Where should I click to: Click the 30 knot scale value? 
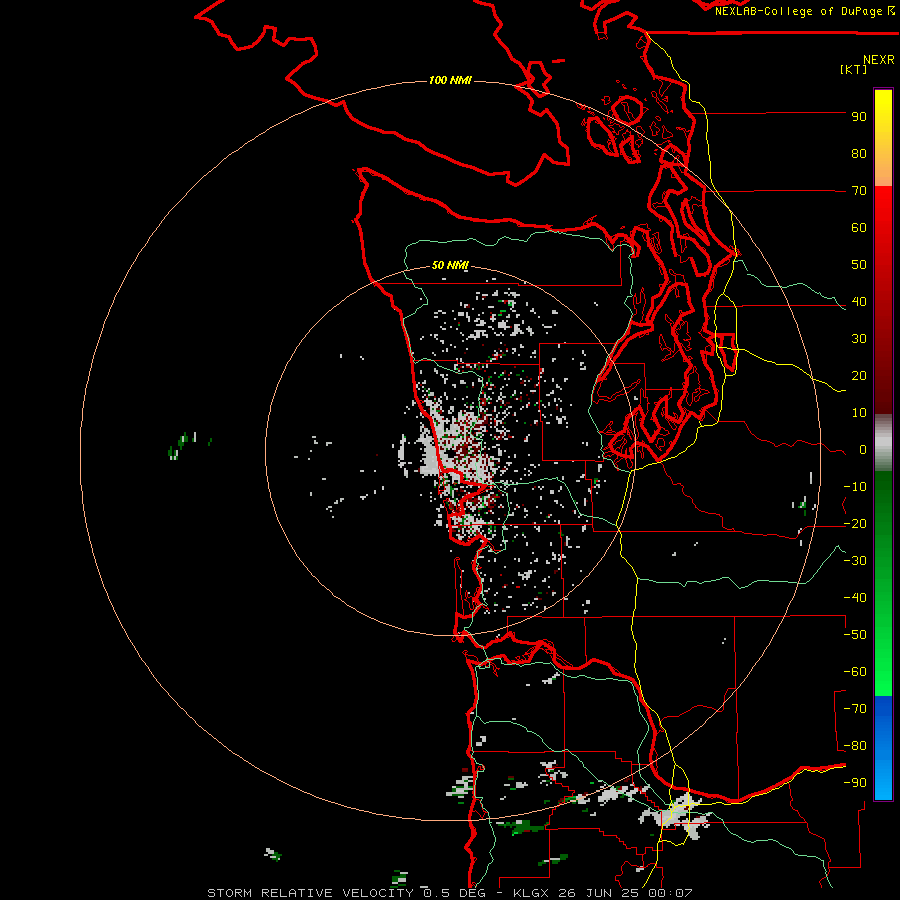coord(859,339)
